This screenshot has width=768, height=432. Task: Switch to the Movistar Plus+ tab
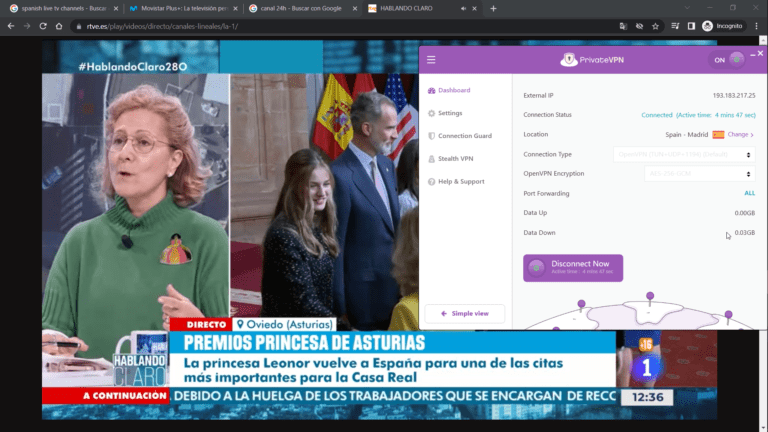point(180,8)
